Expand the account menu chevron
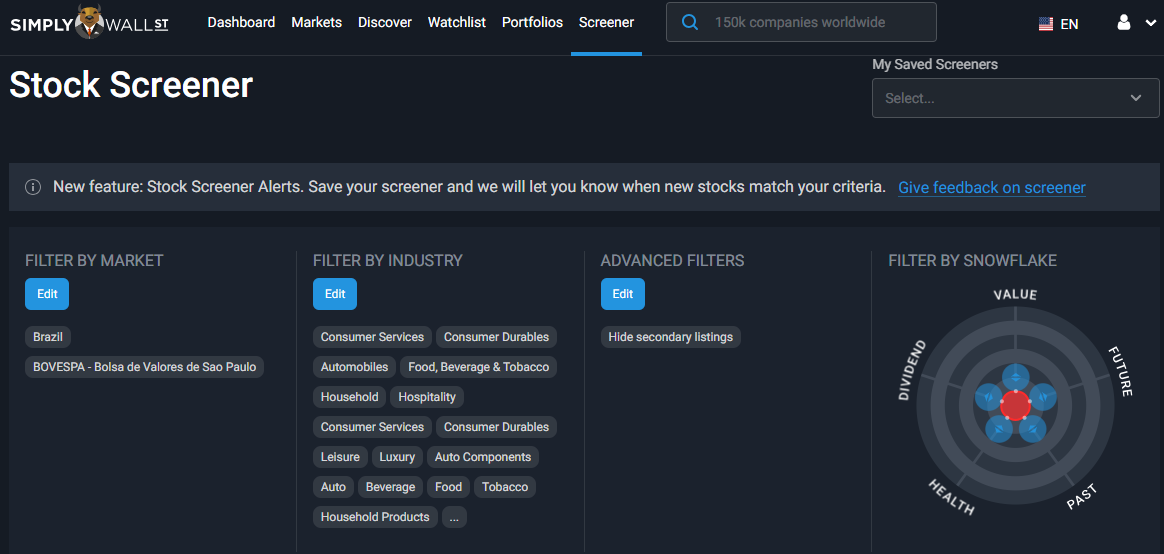This screenshot has width=1164, height=554. (x=1151, y=24)
